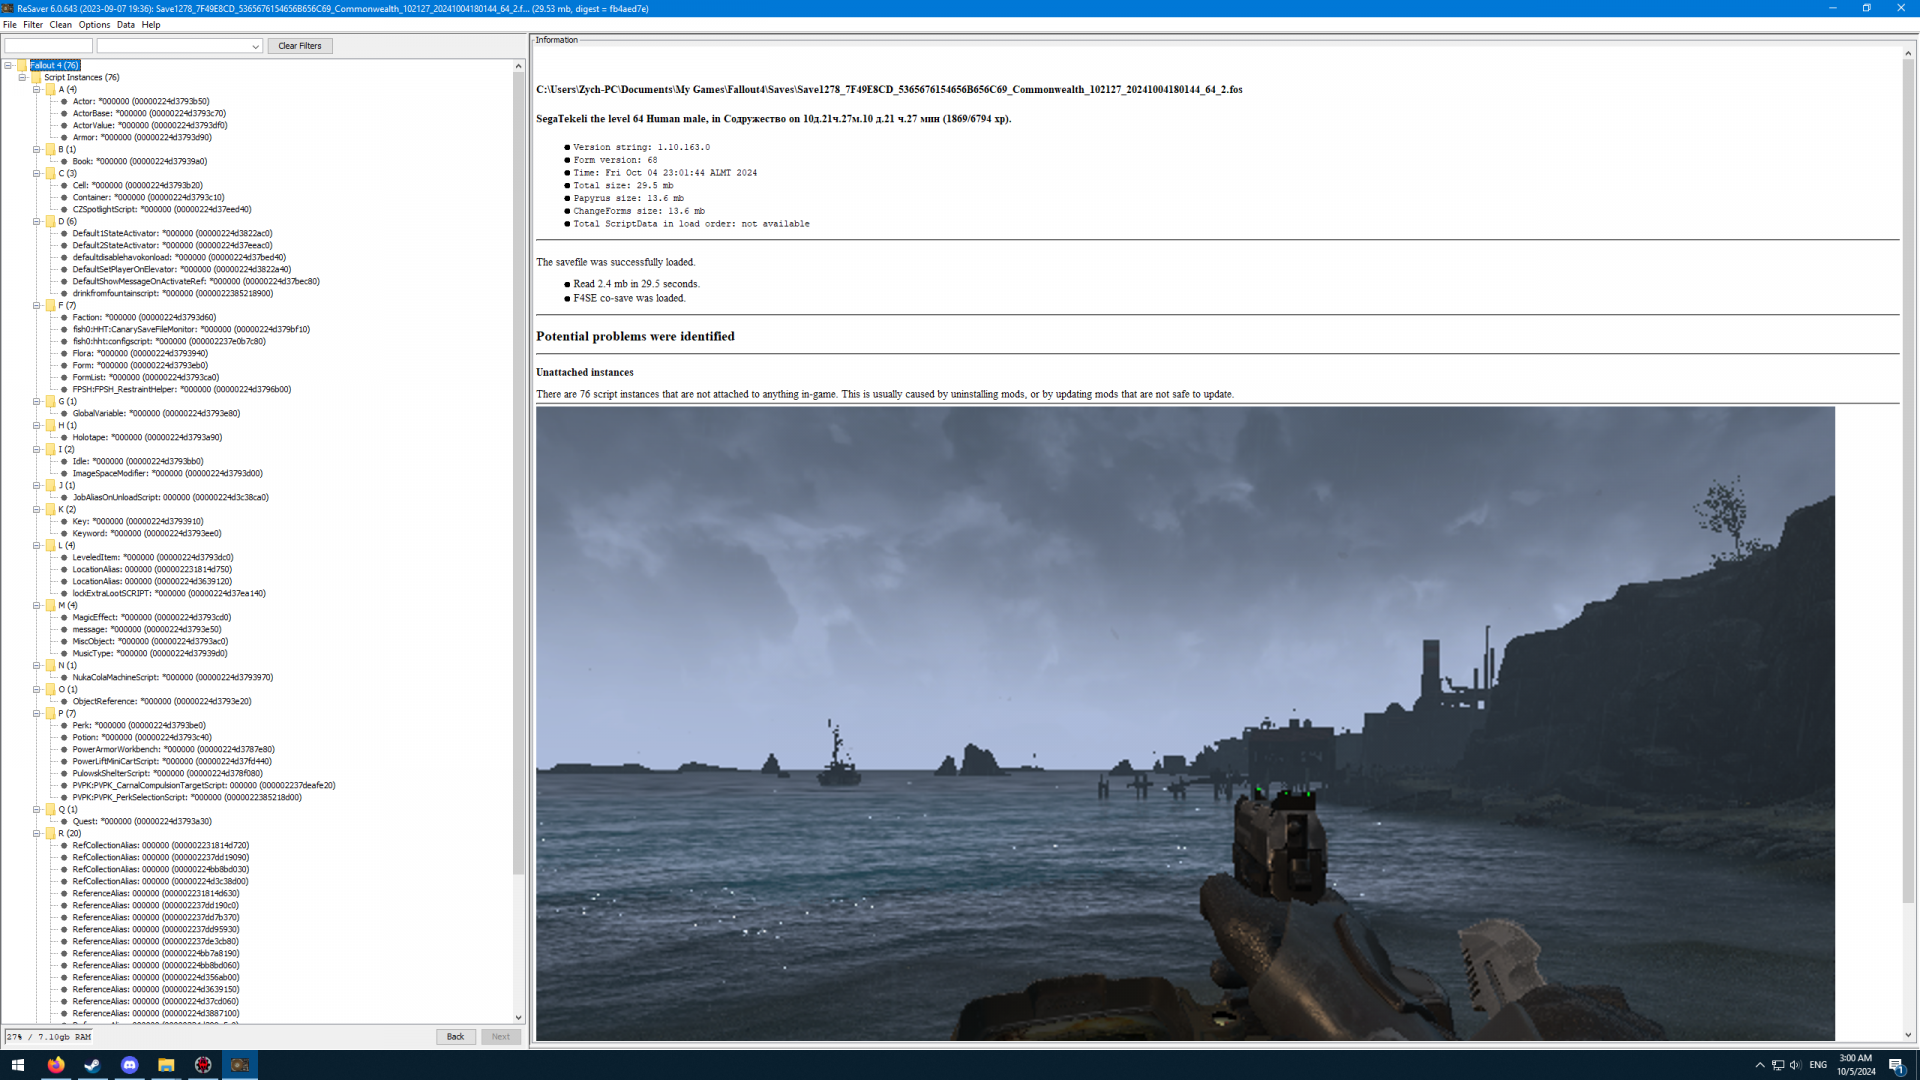Image resolution: width=1920 pixels, height=1080 pixels.
Task: Click the Fallout 4 (76) root folder icon
Action: pyautogui.click(x=22, y=65)
